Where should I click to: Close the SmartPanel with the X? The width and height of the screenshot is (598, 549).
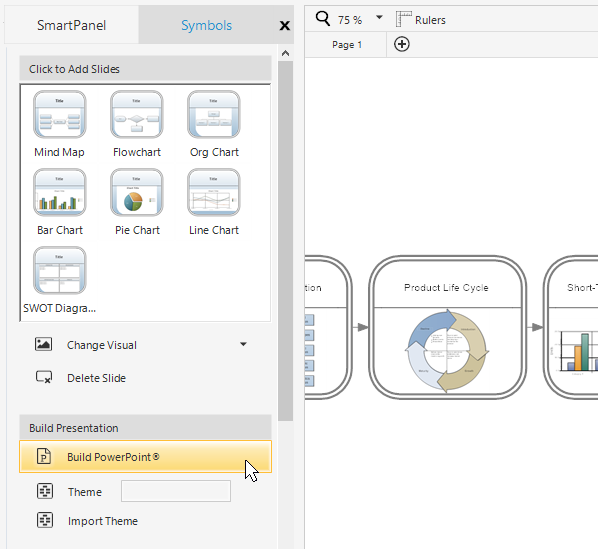click(x=285, y=26)
